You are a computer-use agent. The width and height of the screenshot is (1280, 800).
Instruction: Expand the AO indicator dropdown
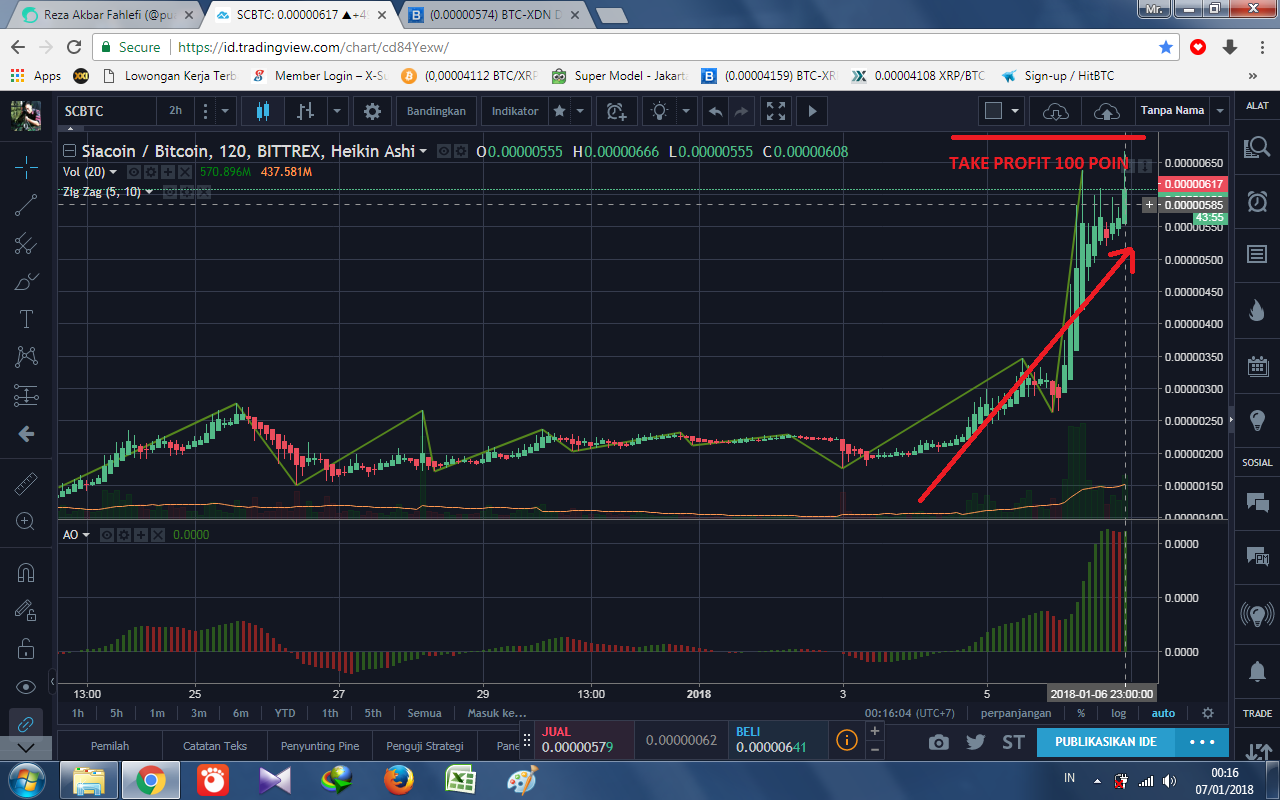pyautogui.click(x=86, y=535)
